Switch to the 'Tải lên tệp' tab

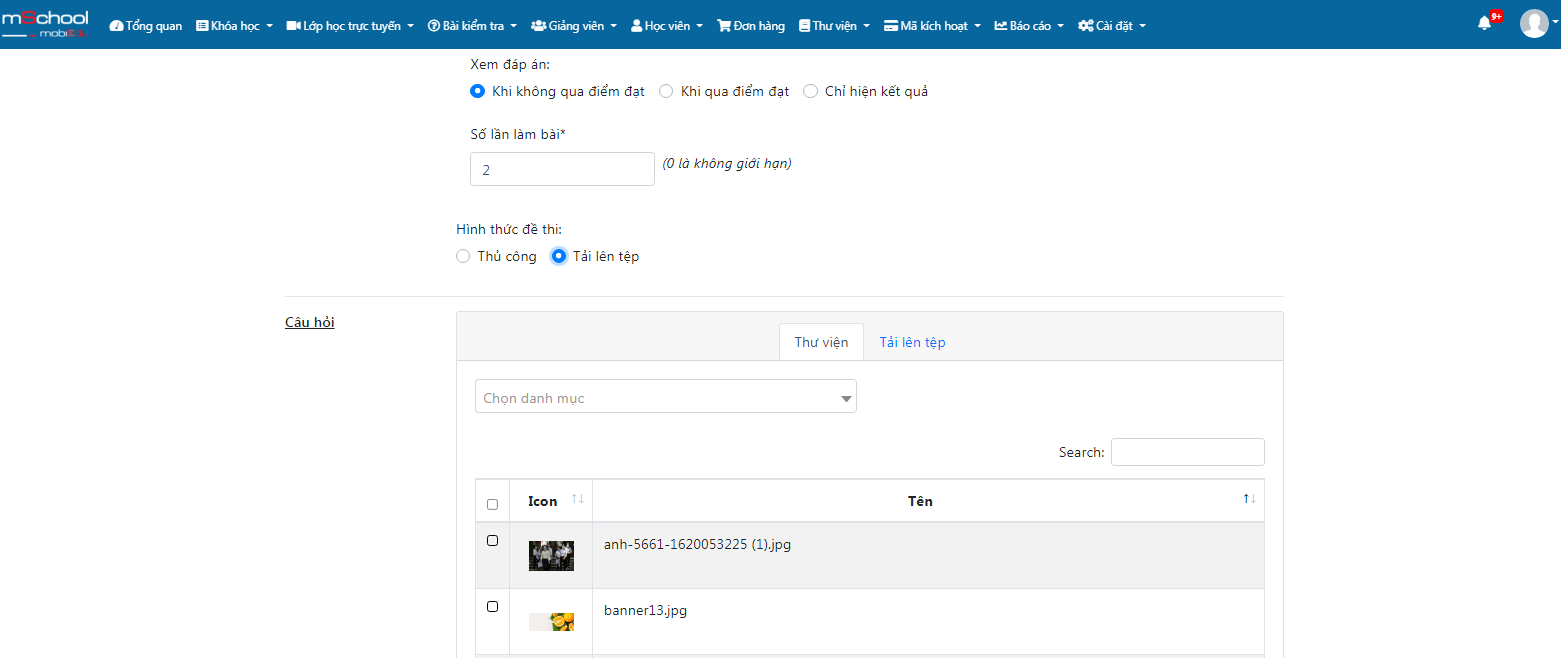pos(912,342)
